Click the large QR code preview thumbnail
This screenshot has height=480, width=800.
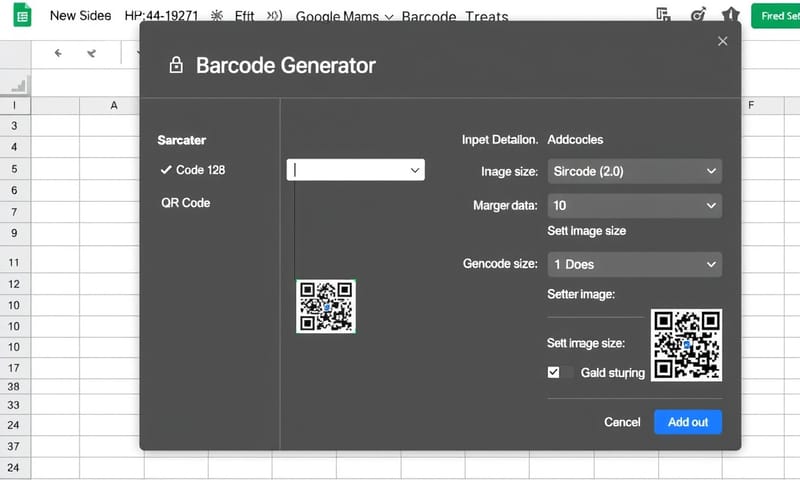coord(686,344)
